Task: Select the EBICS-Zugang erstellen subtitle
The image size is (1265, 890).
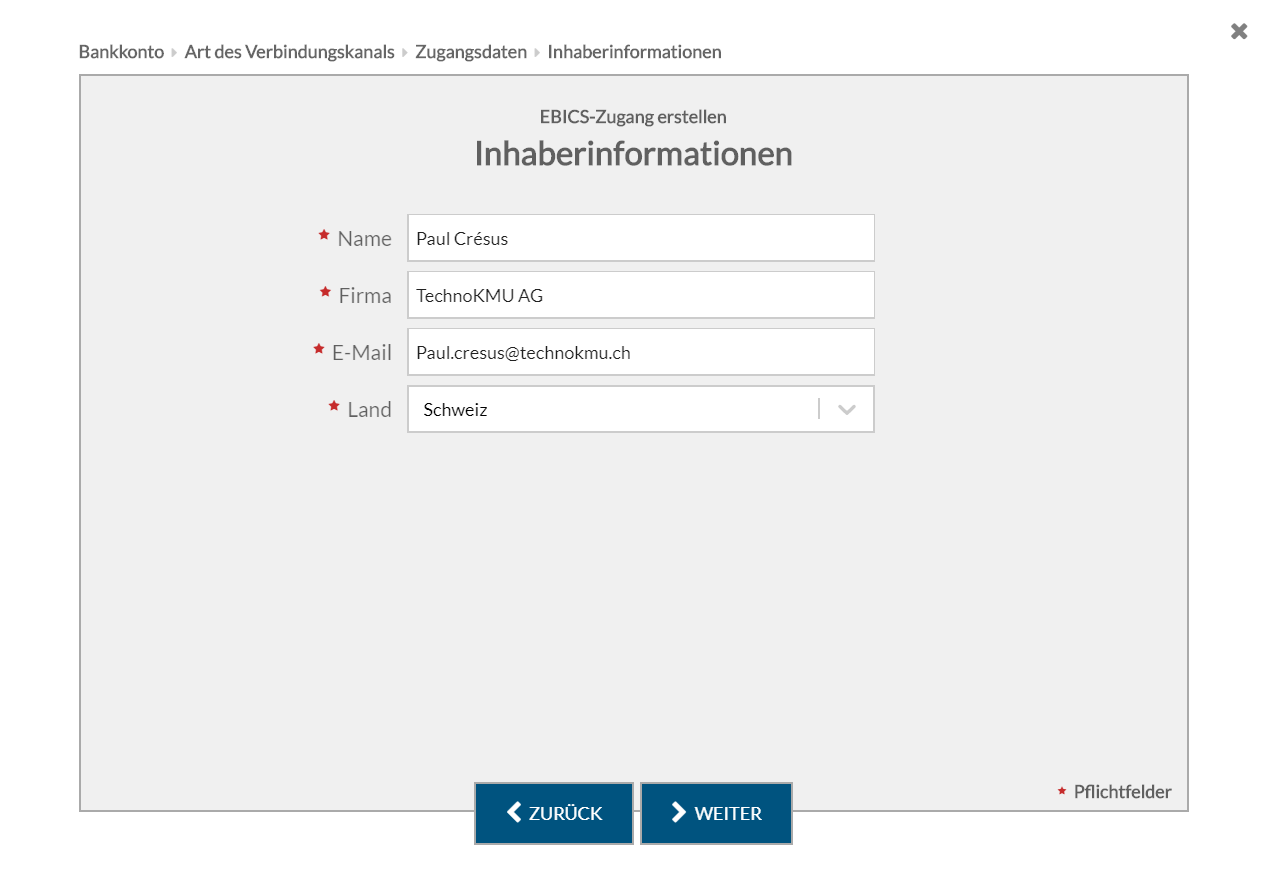Action: point(633,117)
